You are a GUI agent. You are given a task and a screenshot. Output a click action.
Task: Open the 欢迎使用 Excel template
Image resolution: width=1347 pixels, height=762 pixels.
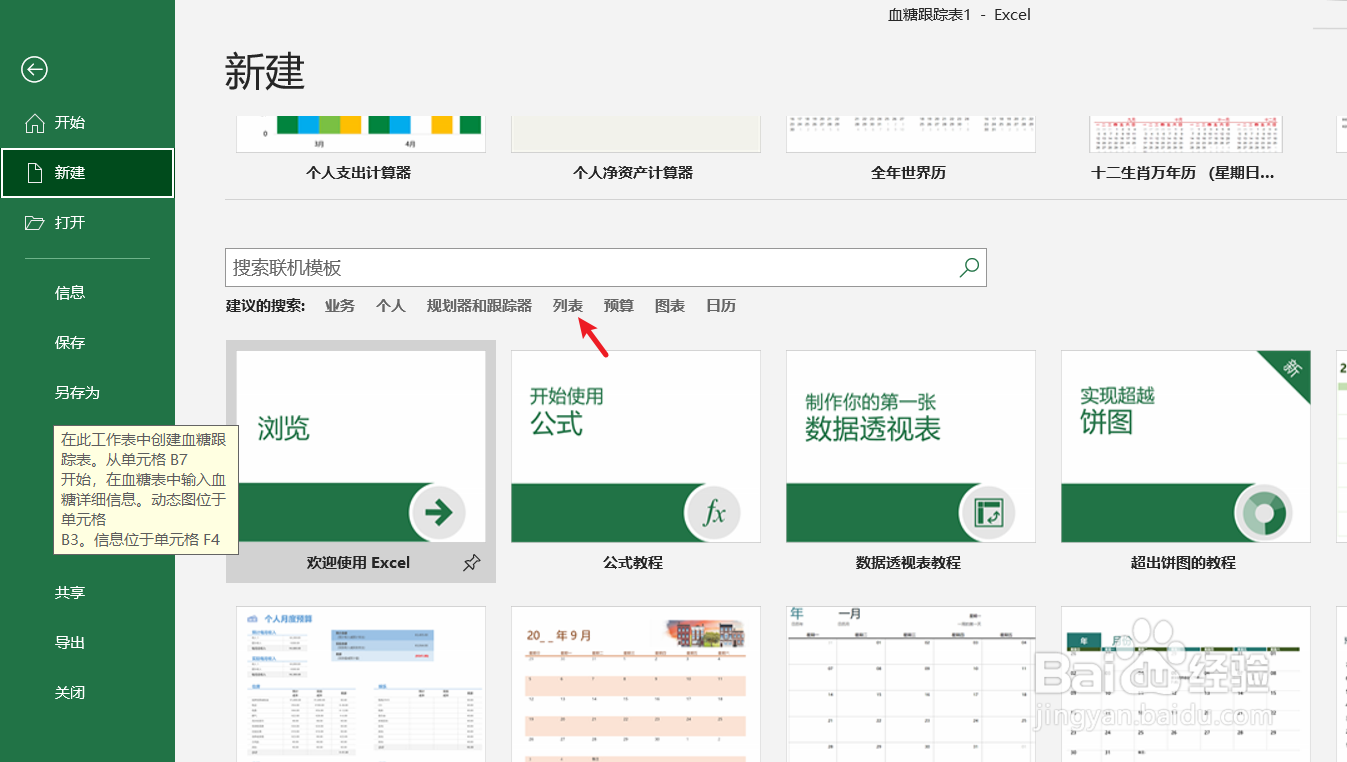361,462
